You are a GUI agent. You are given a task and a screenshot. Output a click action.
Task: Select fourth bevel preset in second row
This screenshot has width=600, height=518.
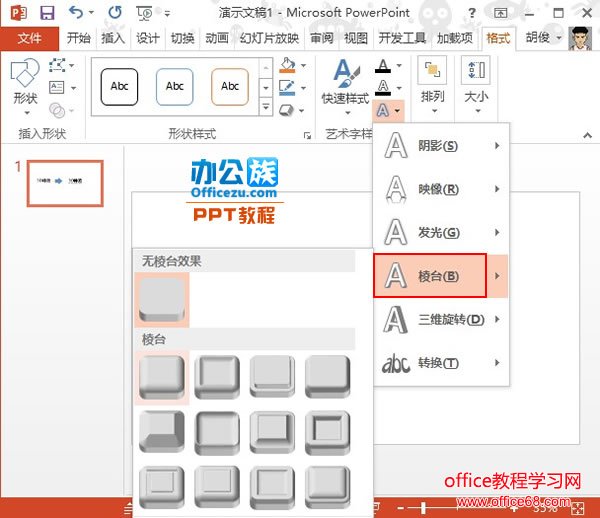[x=328, y=433]
